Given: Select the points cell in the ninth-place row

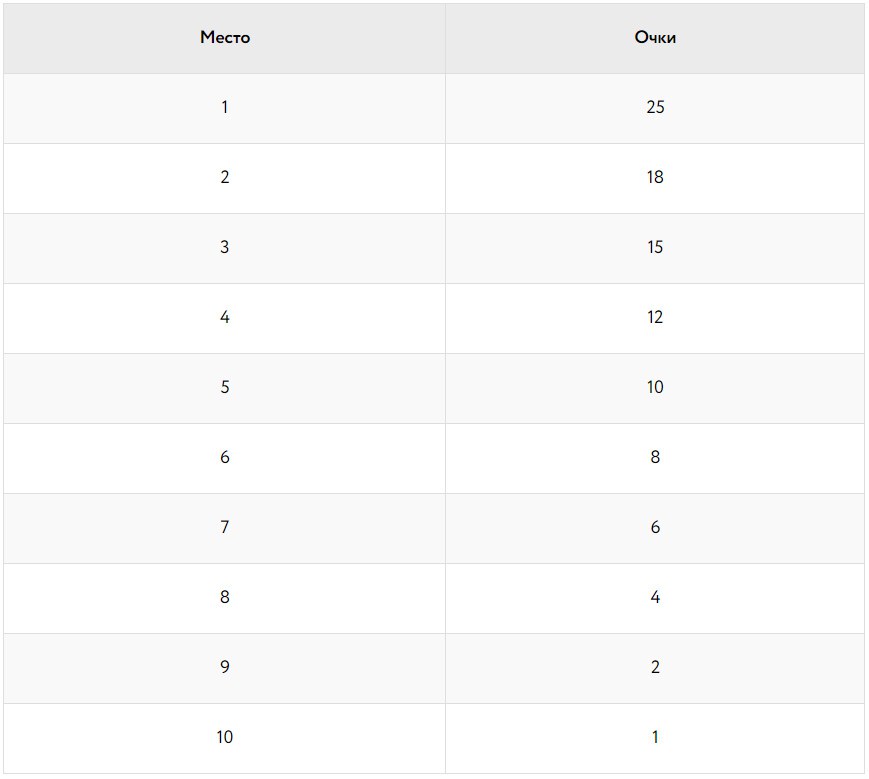Looking at the screenshot, I should pos(655,667).
